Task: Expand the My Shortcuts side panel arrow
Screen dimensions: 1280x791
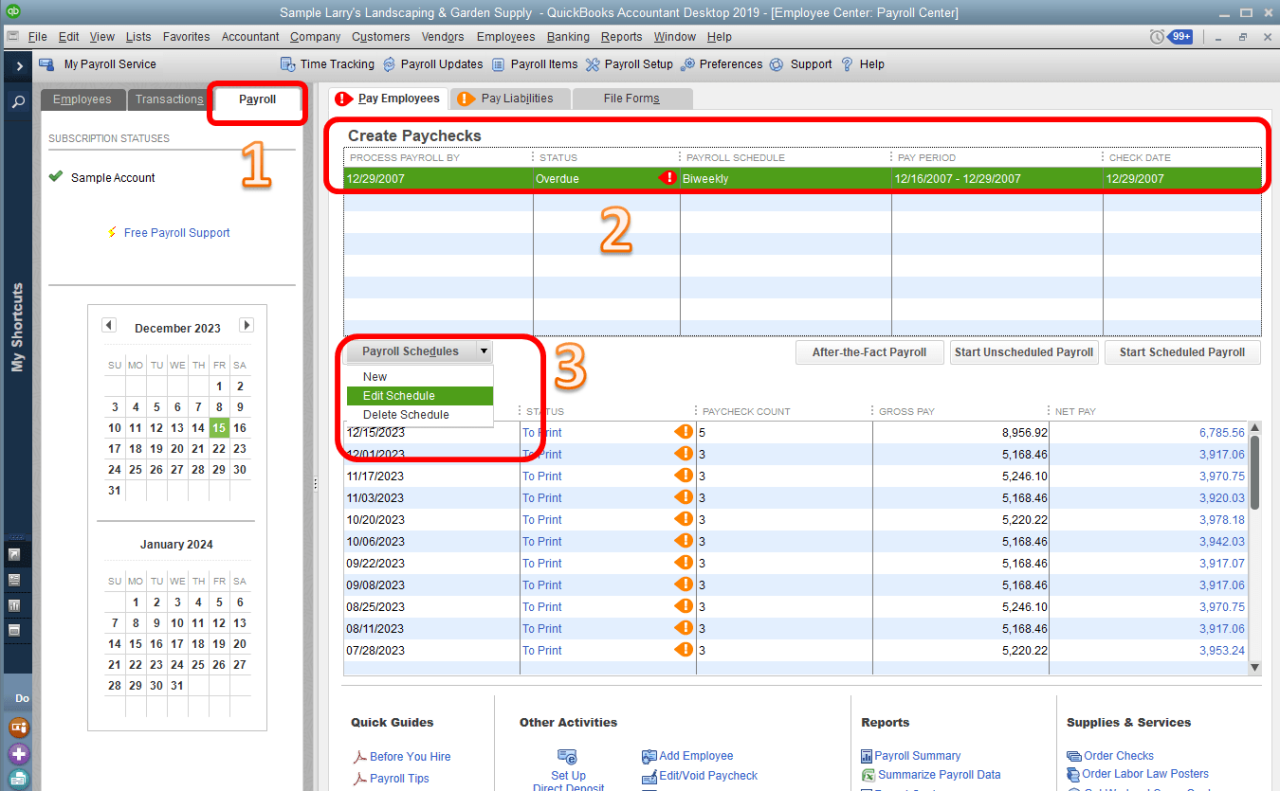Action: [x=17, y=67]
